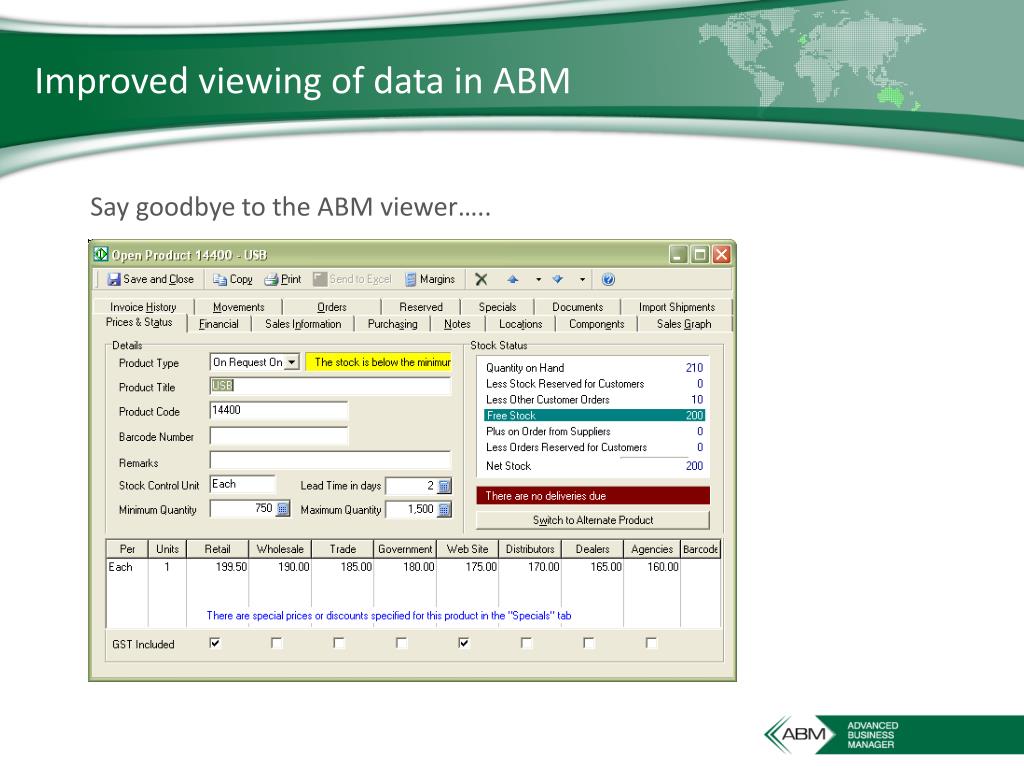Screen dimensions: 1024x768
Task: Click the Retail price 199.50 cell
Action: [217, 567]
